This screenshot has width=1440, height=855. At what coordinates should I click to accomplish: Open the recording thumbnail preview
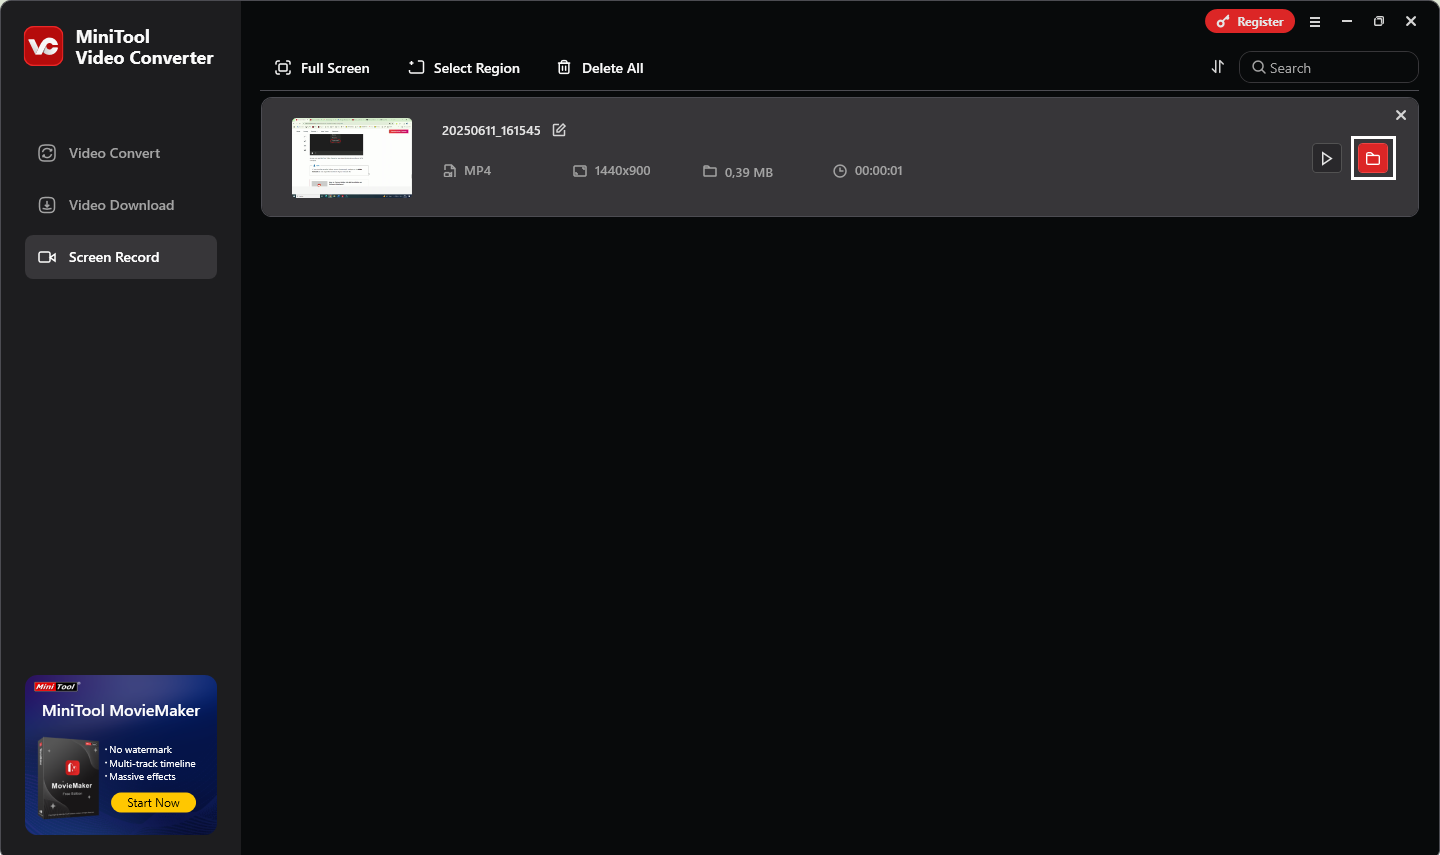(352, 157)
